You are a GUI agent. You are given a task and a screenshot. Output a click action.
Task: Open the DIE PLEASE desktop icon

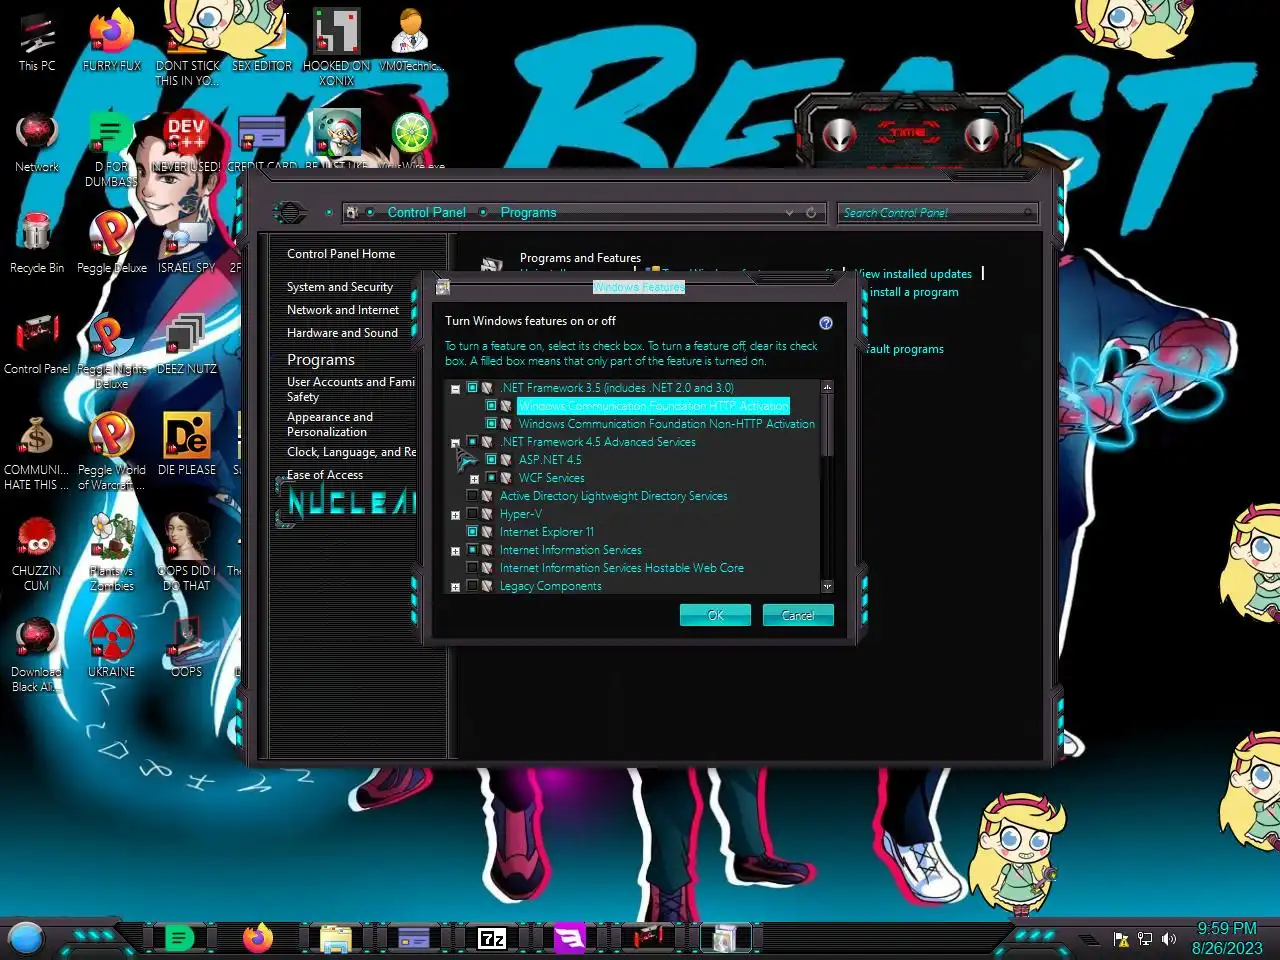pos(187,445)
